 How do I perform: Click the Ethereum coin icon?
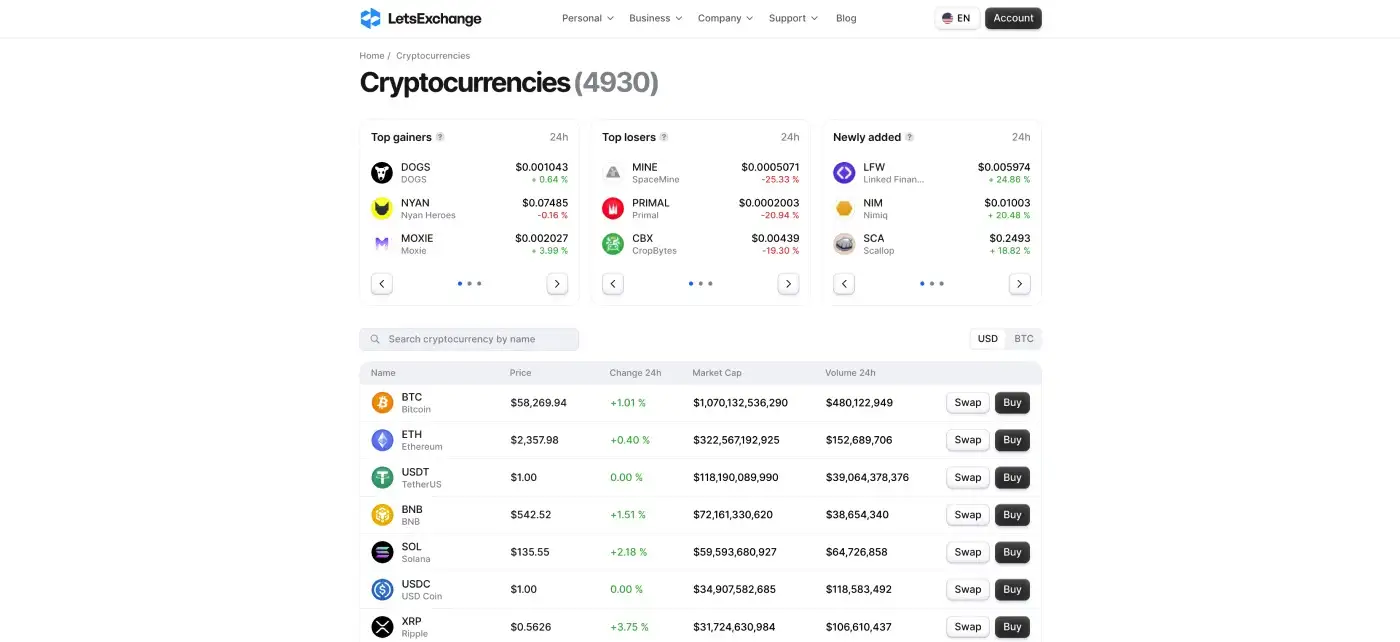click(x=382, y=440)
